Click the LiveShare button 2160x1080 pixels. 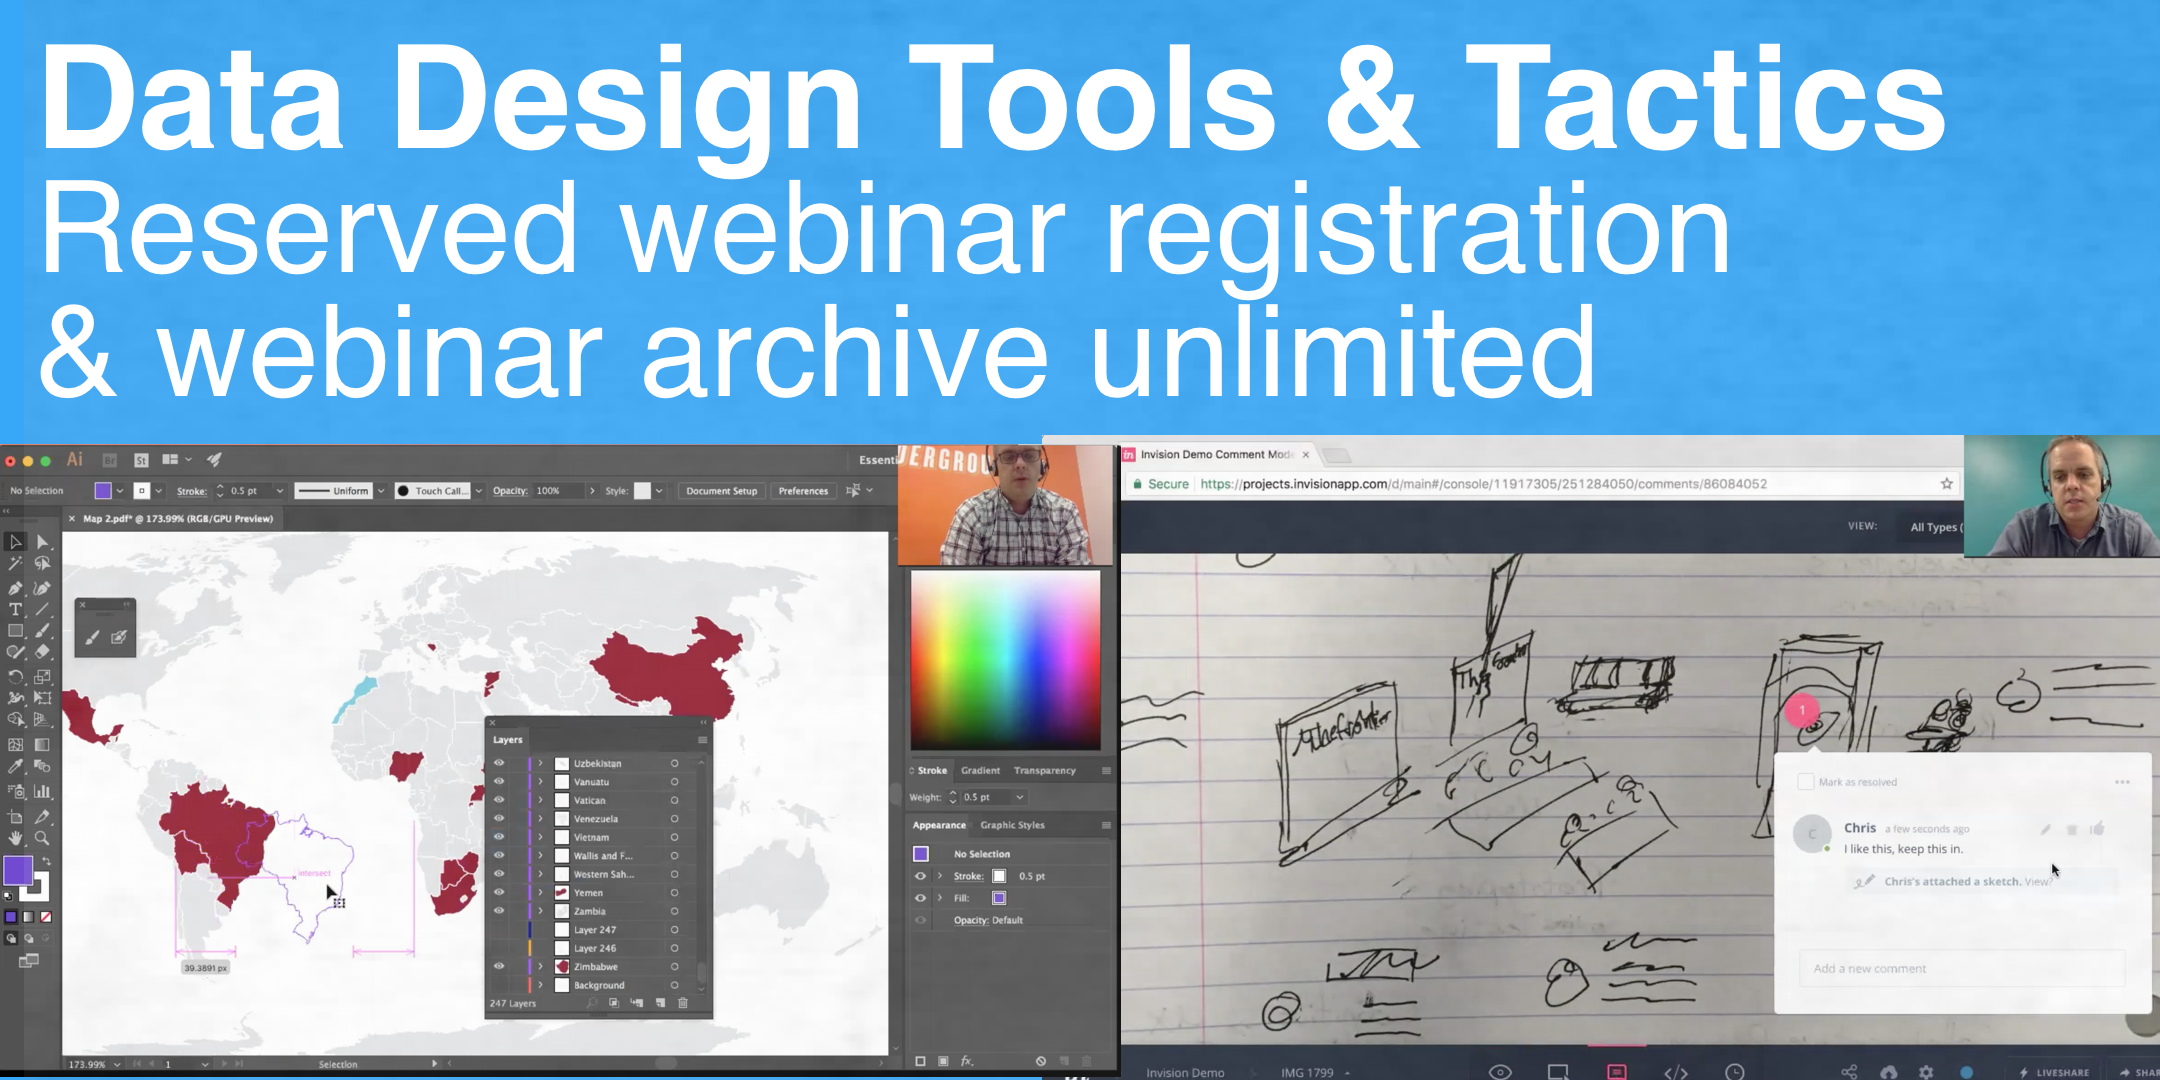click(2054, 1072)
